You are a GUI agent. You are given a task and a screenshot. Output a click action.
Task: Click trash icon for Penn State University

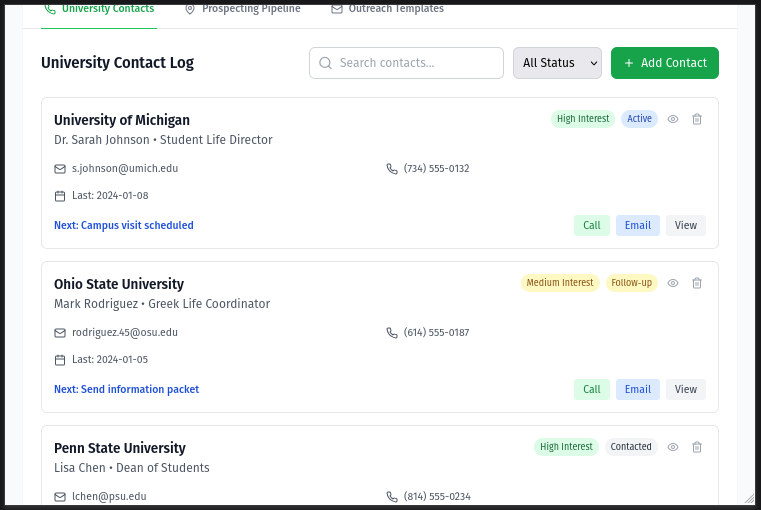tap(697, 447)
